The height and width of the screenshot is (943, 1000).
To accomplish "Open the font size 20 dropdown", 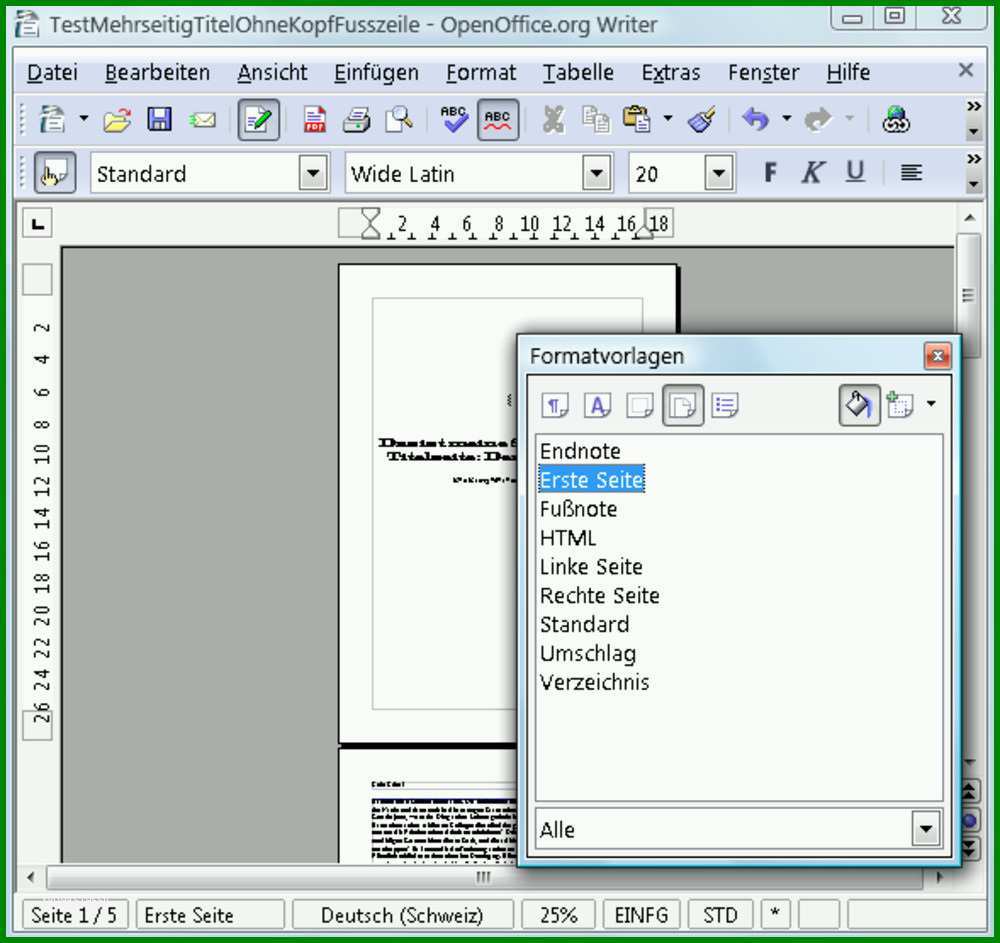I will (x=719, y=173).
